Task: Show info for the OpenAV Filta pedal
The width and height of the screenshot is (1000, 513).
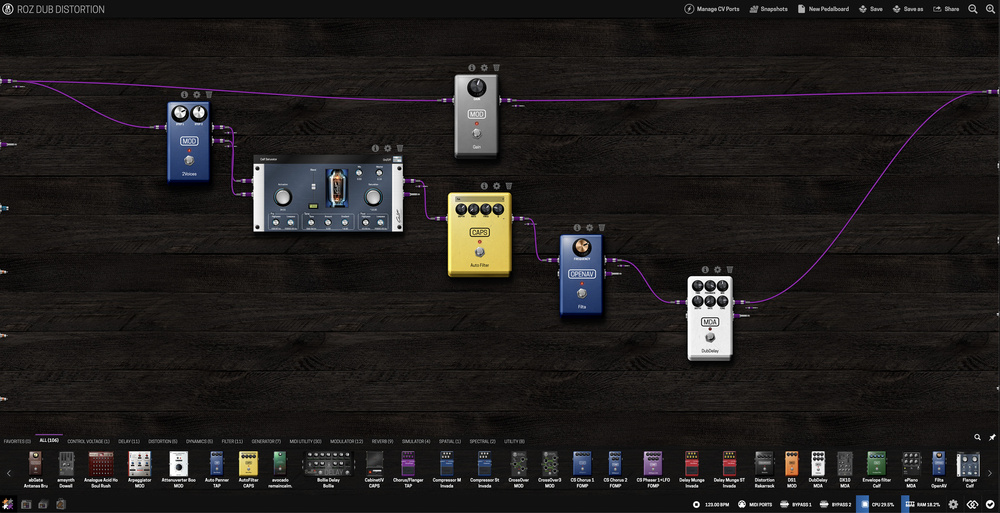Action: [x=577, y=227]
